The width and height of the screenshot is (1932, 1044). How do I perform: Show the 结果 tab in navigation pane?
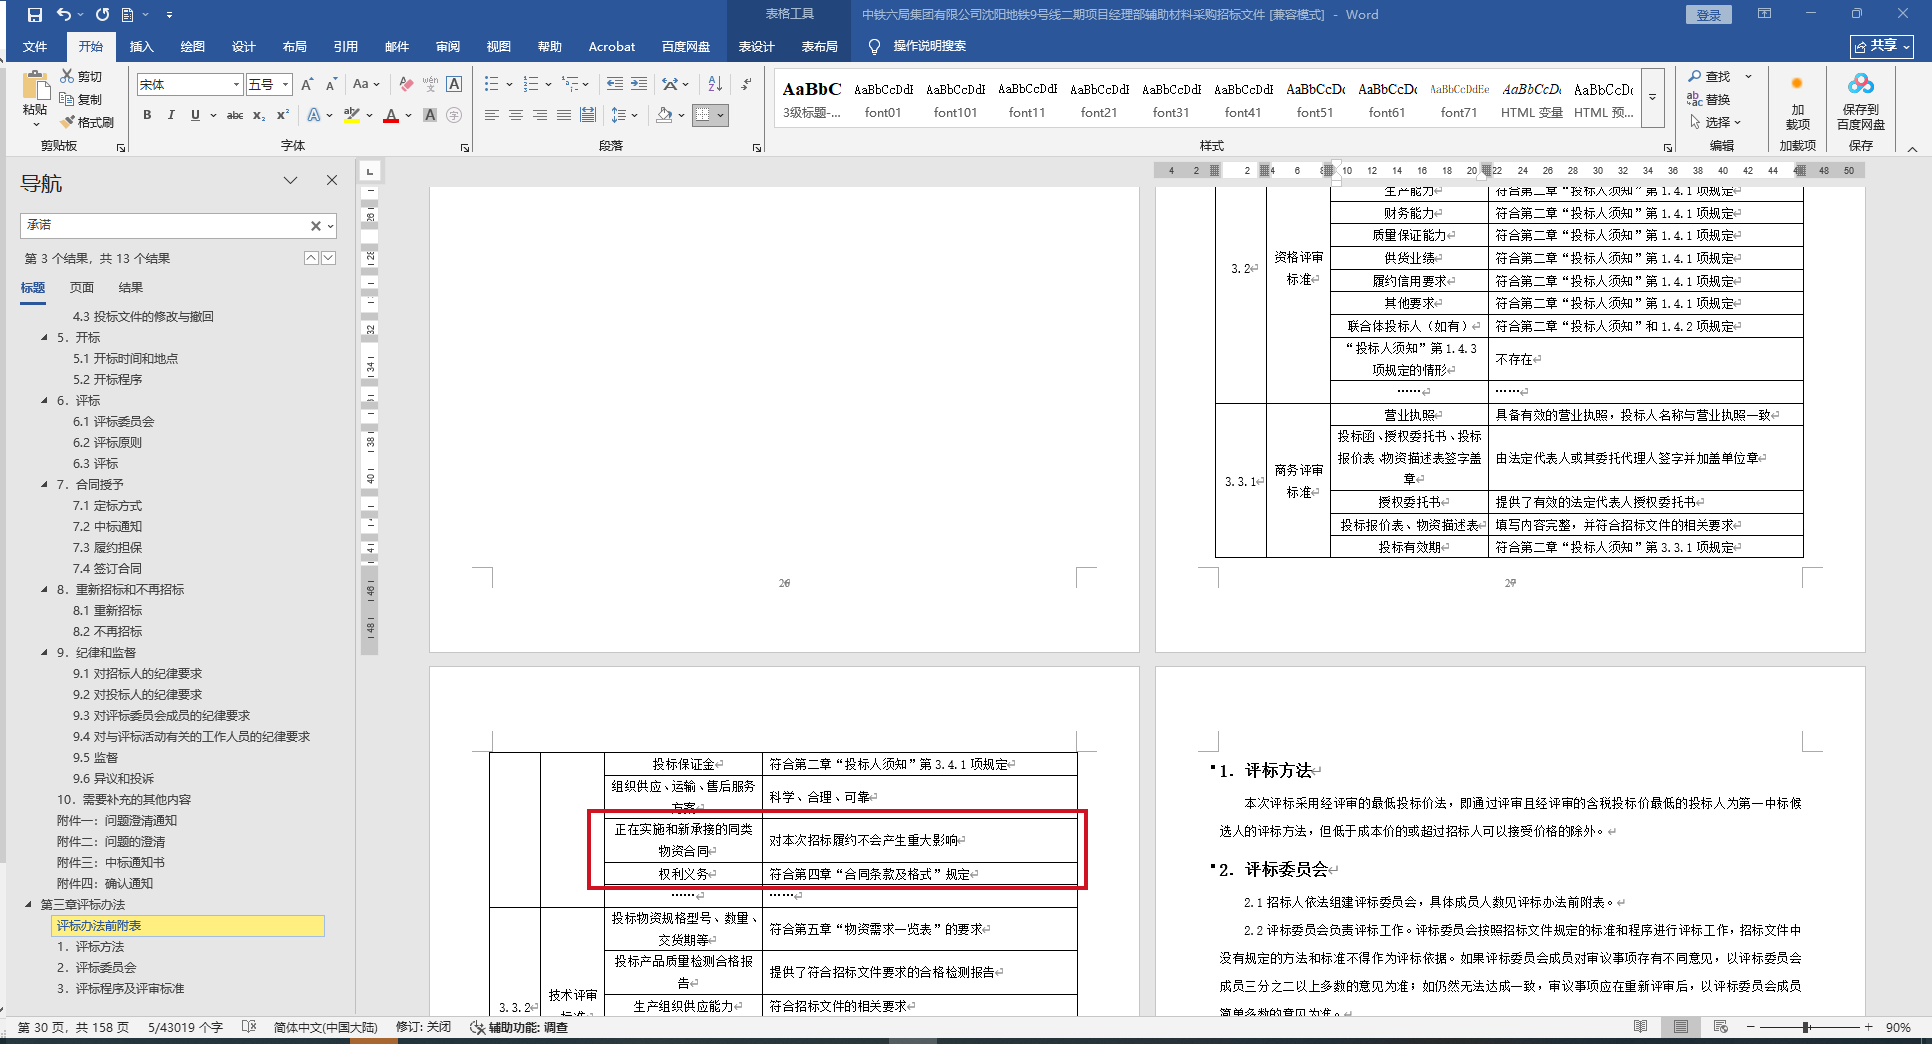pos(131,288)
